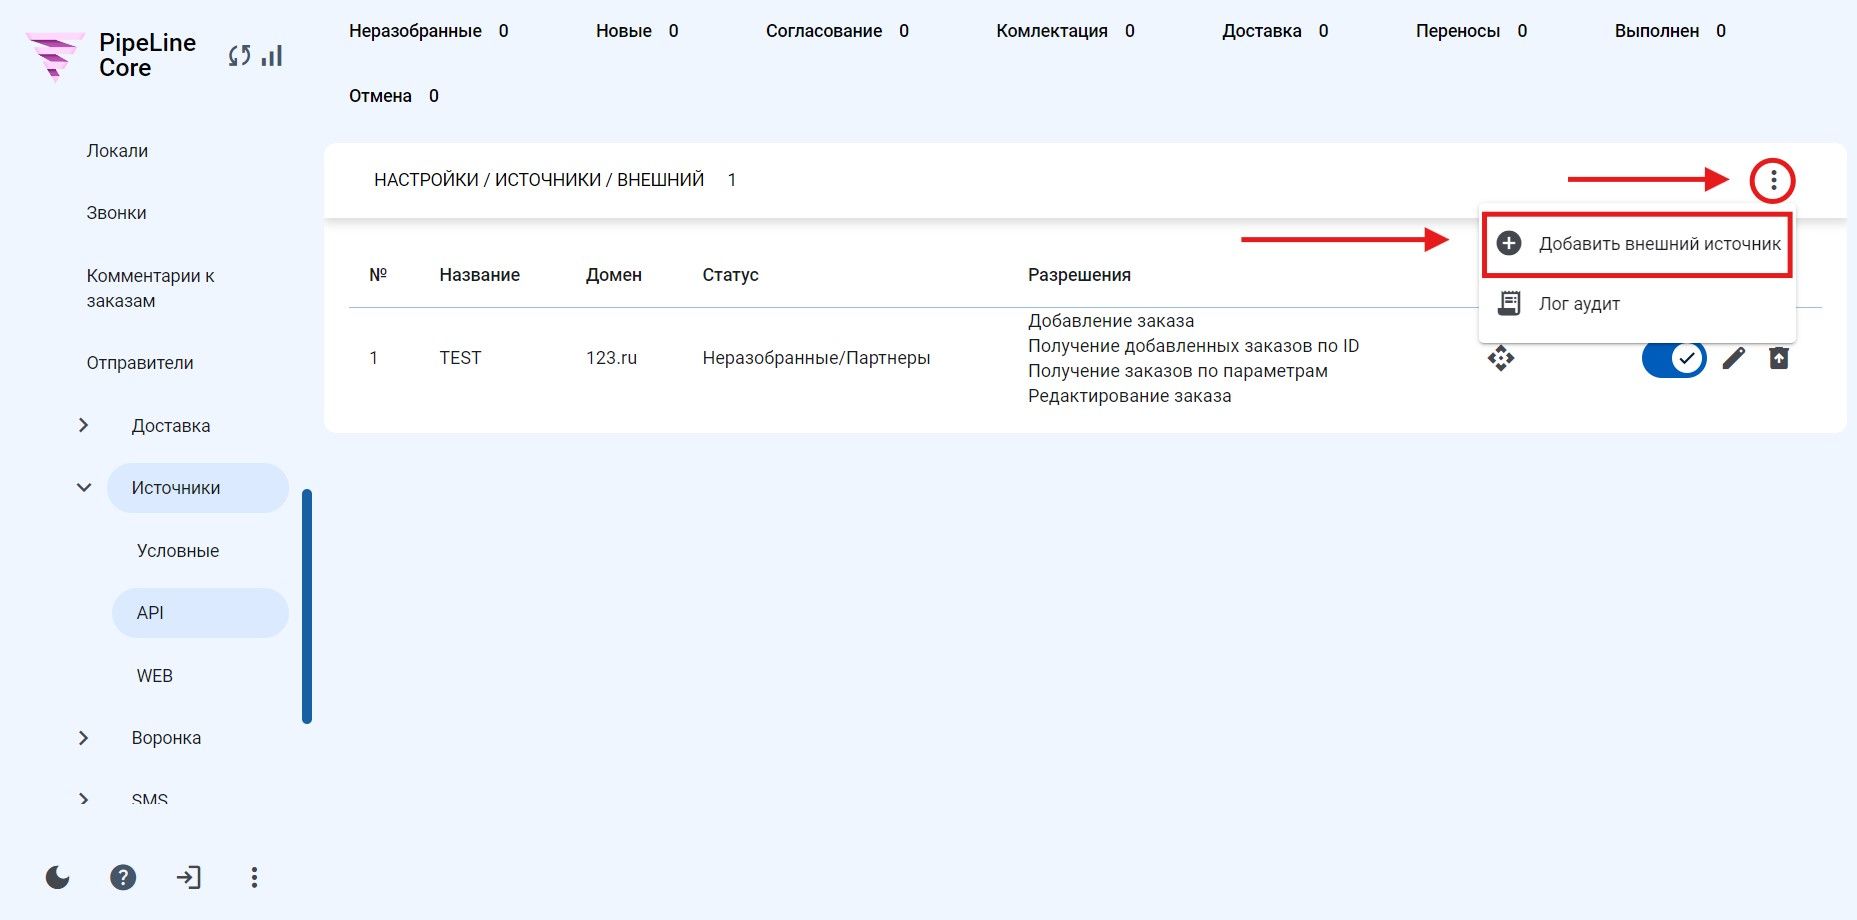This screenshot has width=1857, height=920.
Task: Click the plus icon for adding external source
Action: (x=1509, y=243)
